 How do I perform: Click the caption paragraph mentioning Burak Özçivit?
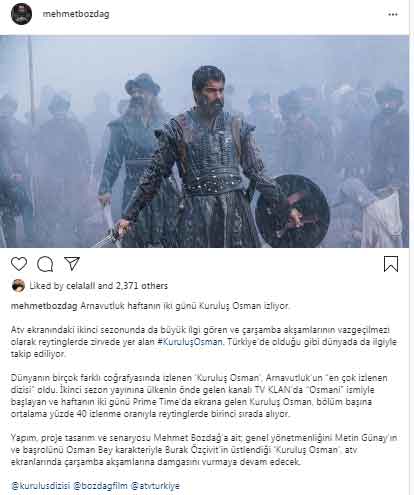204,450
